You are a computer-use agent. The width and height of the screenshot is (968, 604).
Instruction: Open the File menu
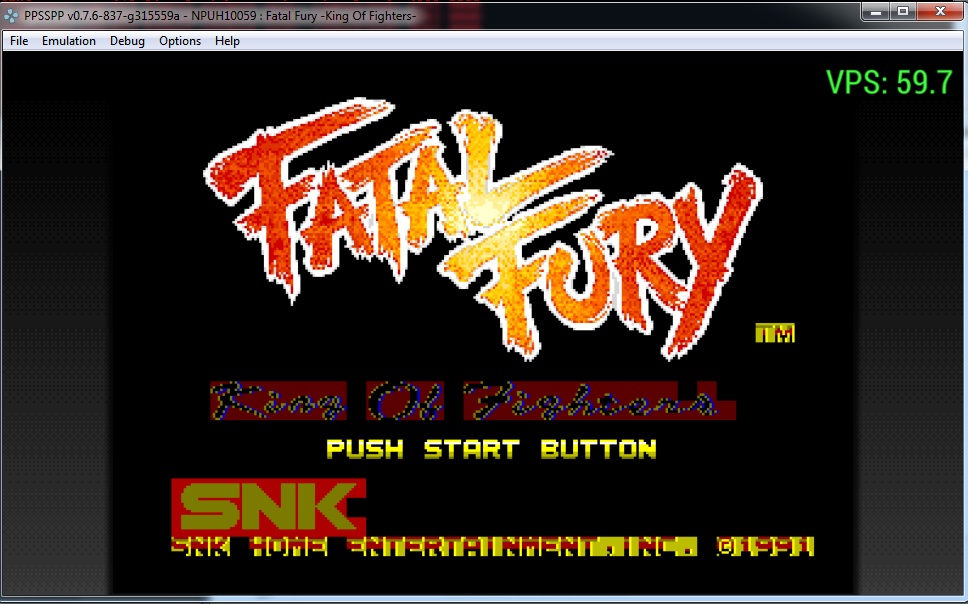click(19, 41)
